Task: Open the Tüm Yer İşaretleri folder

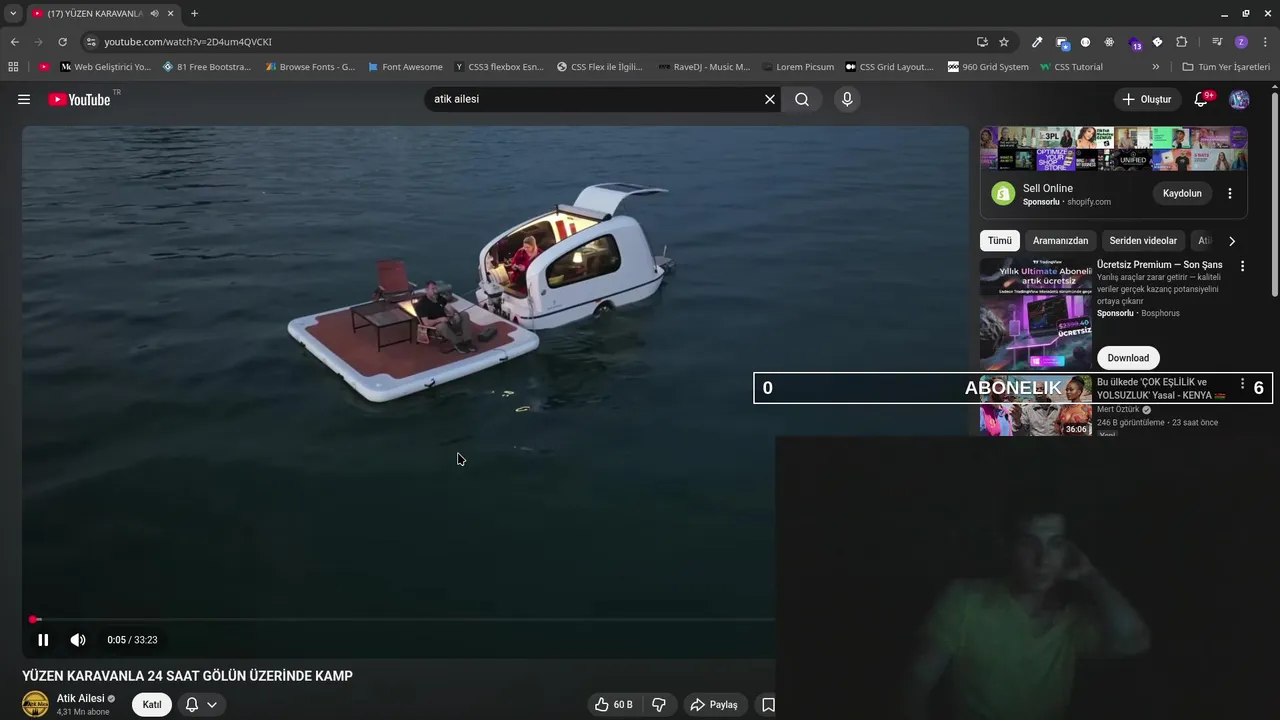Action: coord(1226,67)
